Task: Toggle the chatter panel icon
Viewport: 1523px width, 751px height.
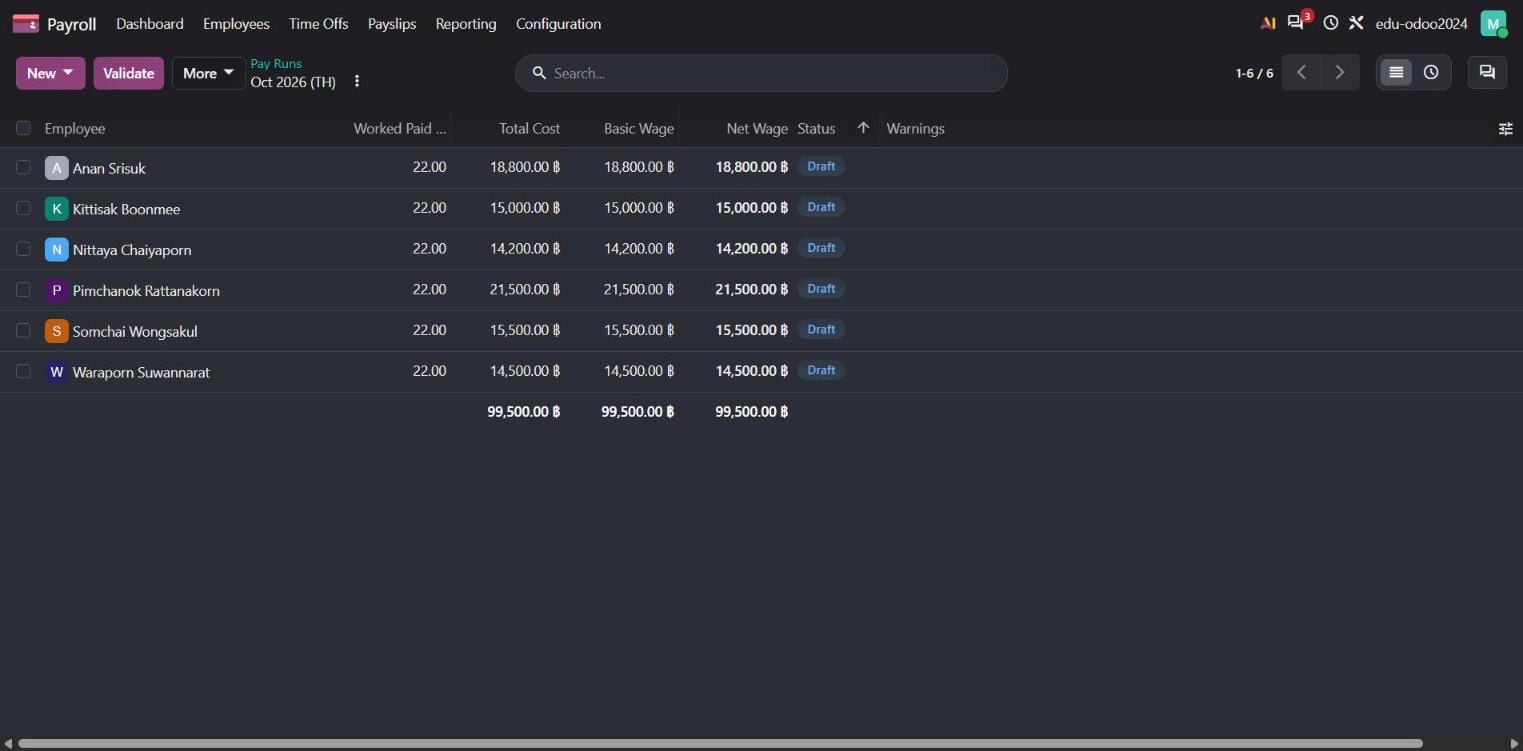Action: coord(1487,72)
